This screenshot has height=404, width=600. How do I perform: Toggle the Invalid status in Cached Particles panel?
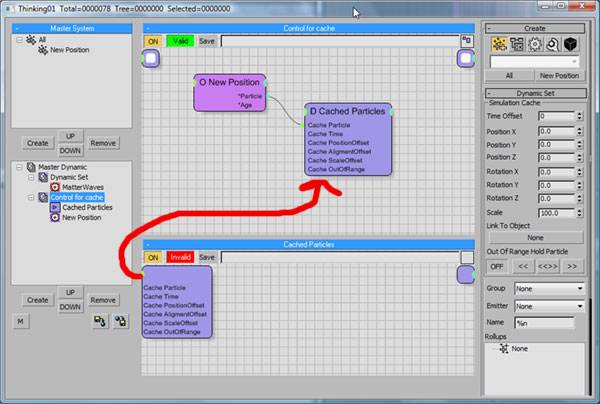[x=180, y=257]
